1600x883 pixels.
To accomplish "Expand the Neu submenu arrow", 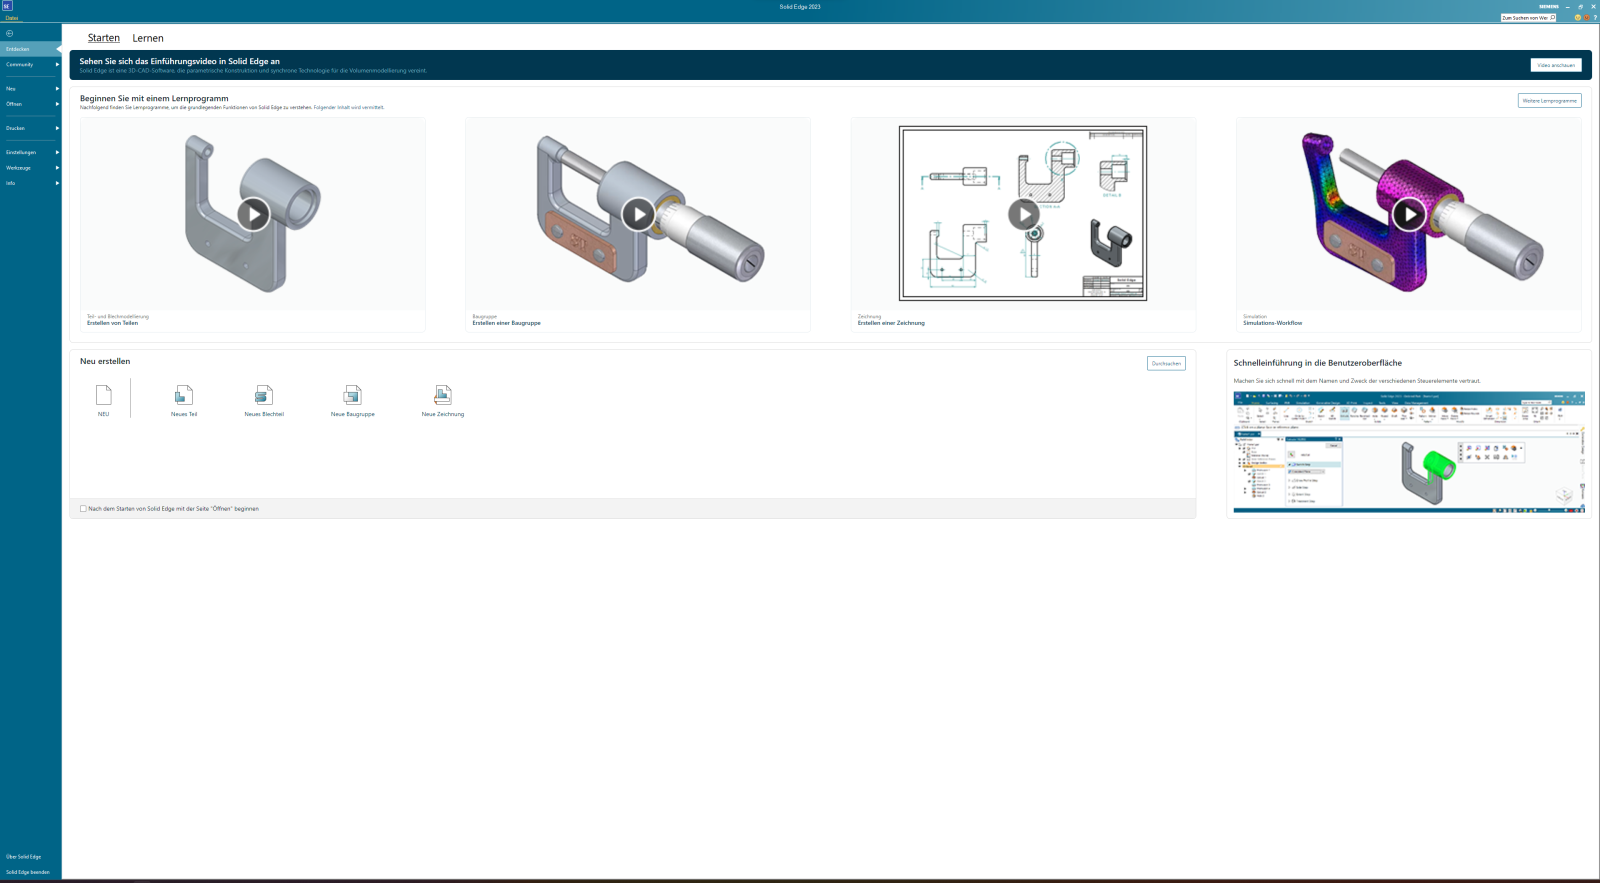I will click(57, 89).
